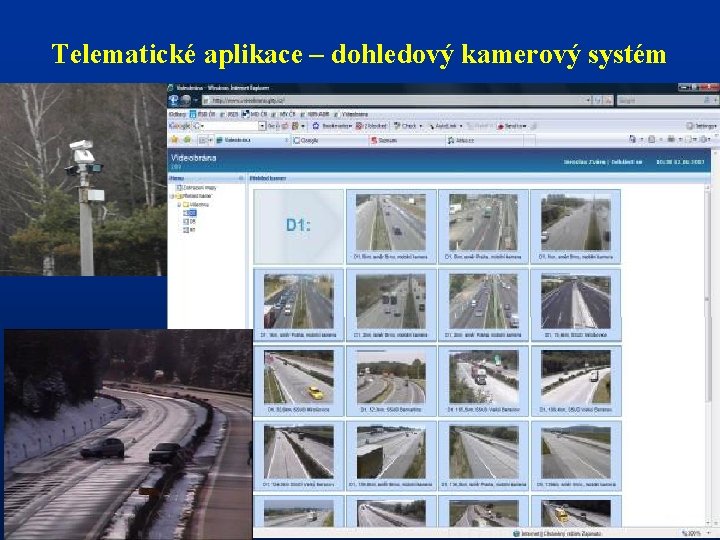Image resolution: width=720 pixels, height=540 pixels.
Task: Click the Internet zone indicator in status bar
Action: (x=557, y=534)
